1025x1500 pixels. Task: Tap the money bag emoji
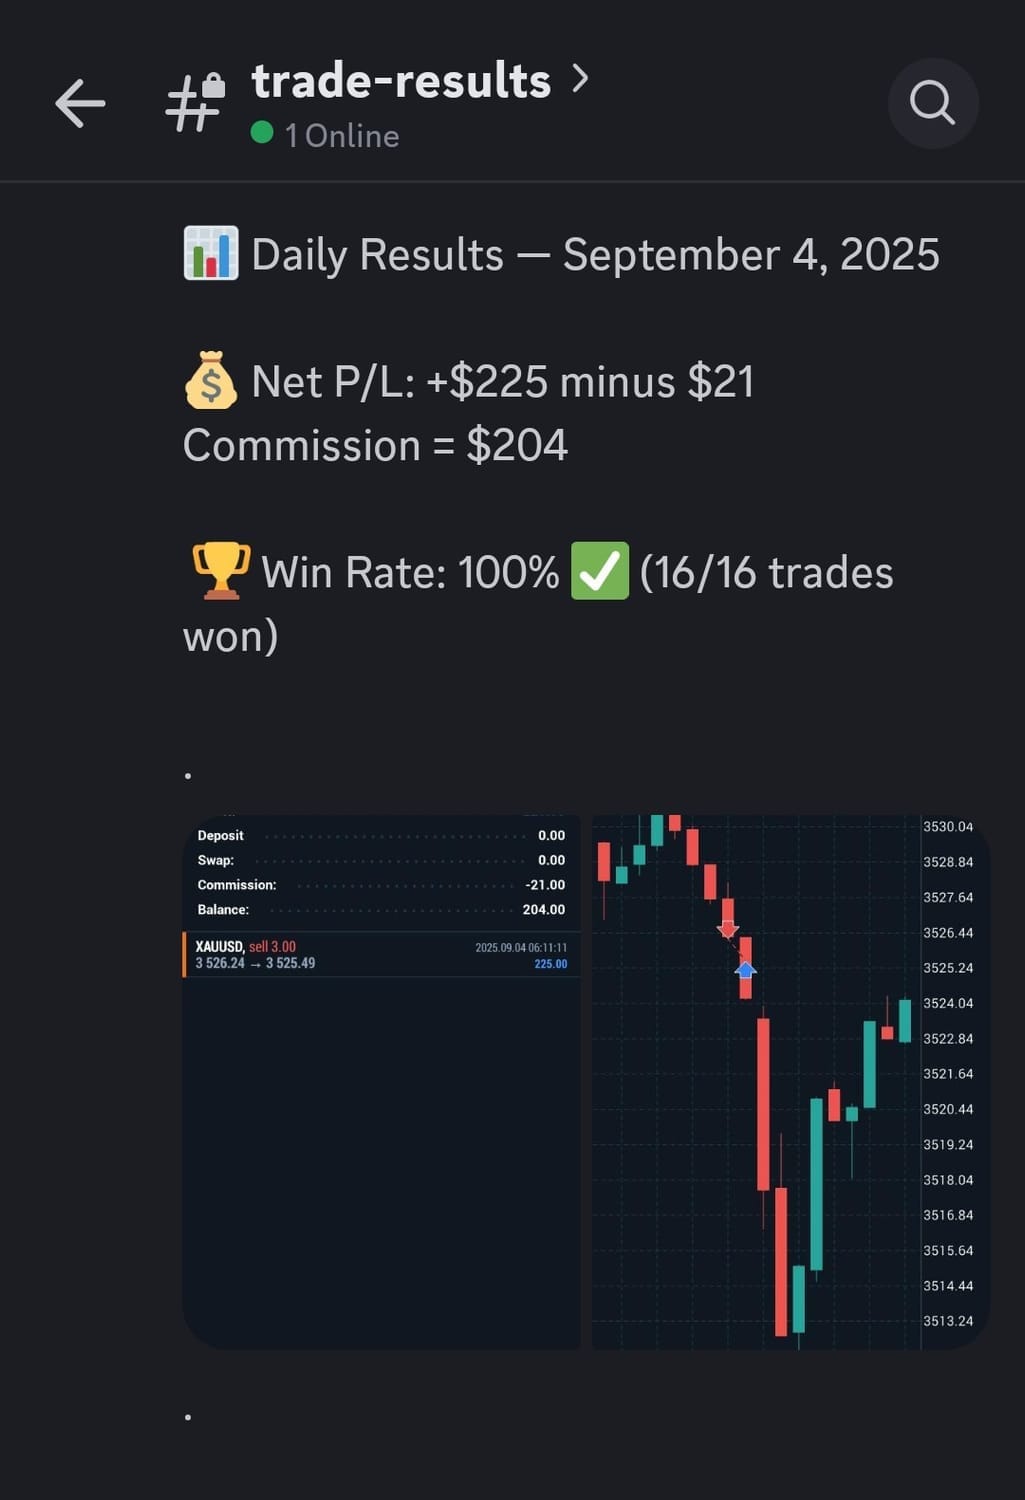211,381
